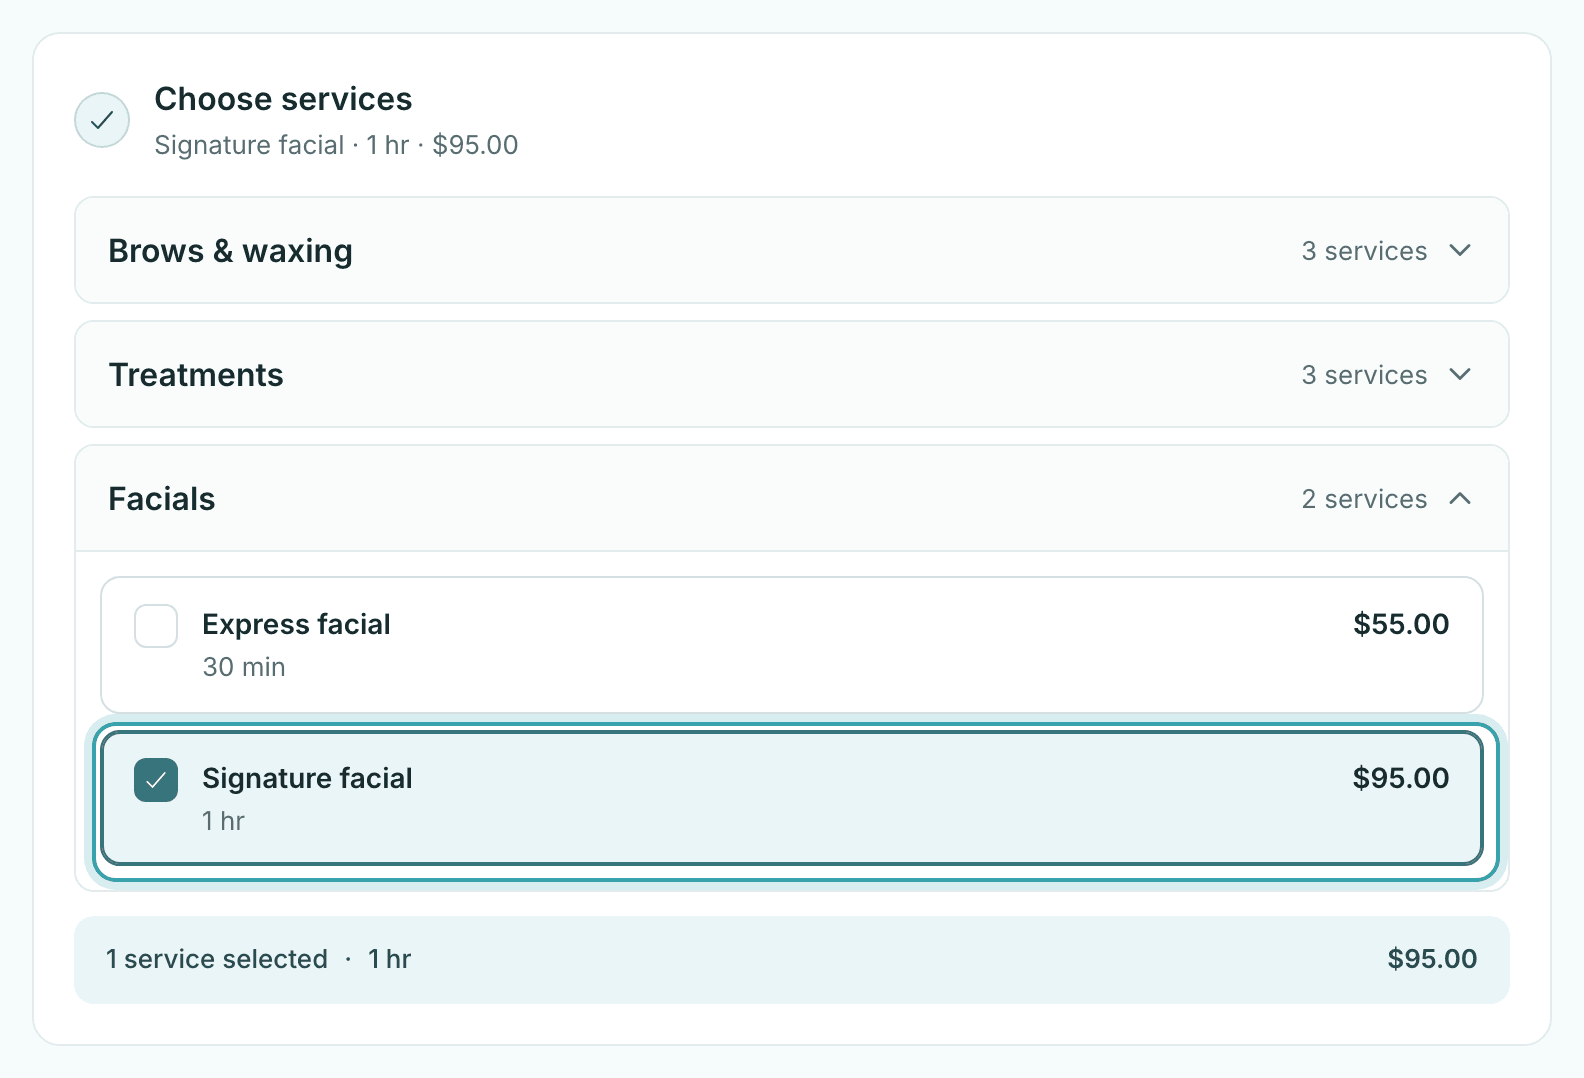This screenshot has height=1078, width=1584.
Task: Uncheck the Signature facial checkbox
Action: [156, 780]
